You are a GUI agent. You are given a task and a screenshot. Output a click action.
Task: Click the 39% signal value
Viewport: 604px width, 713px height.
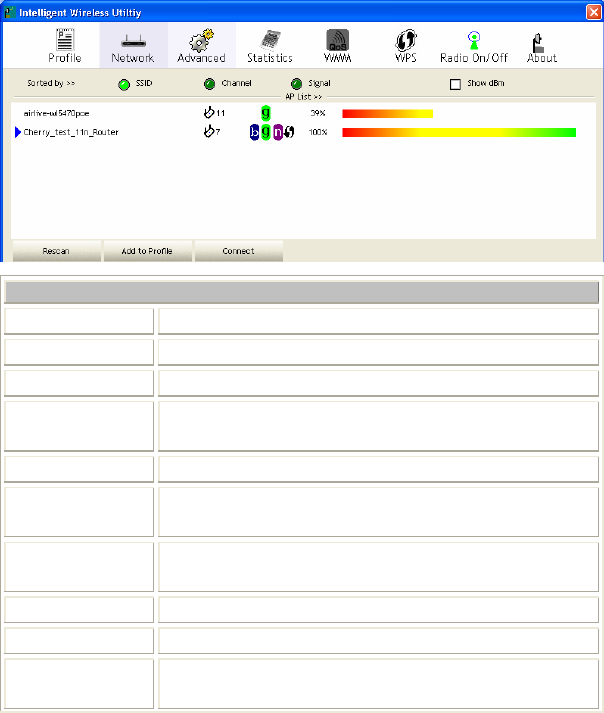[318, 113]
